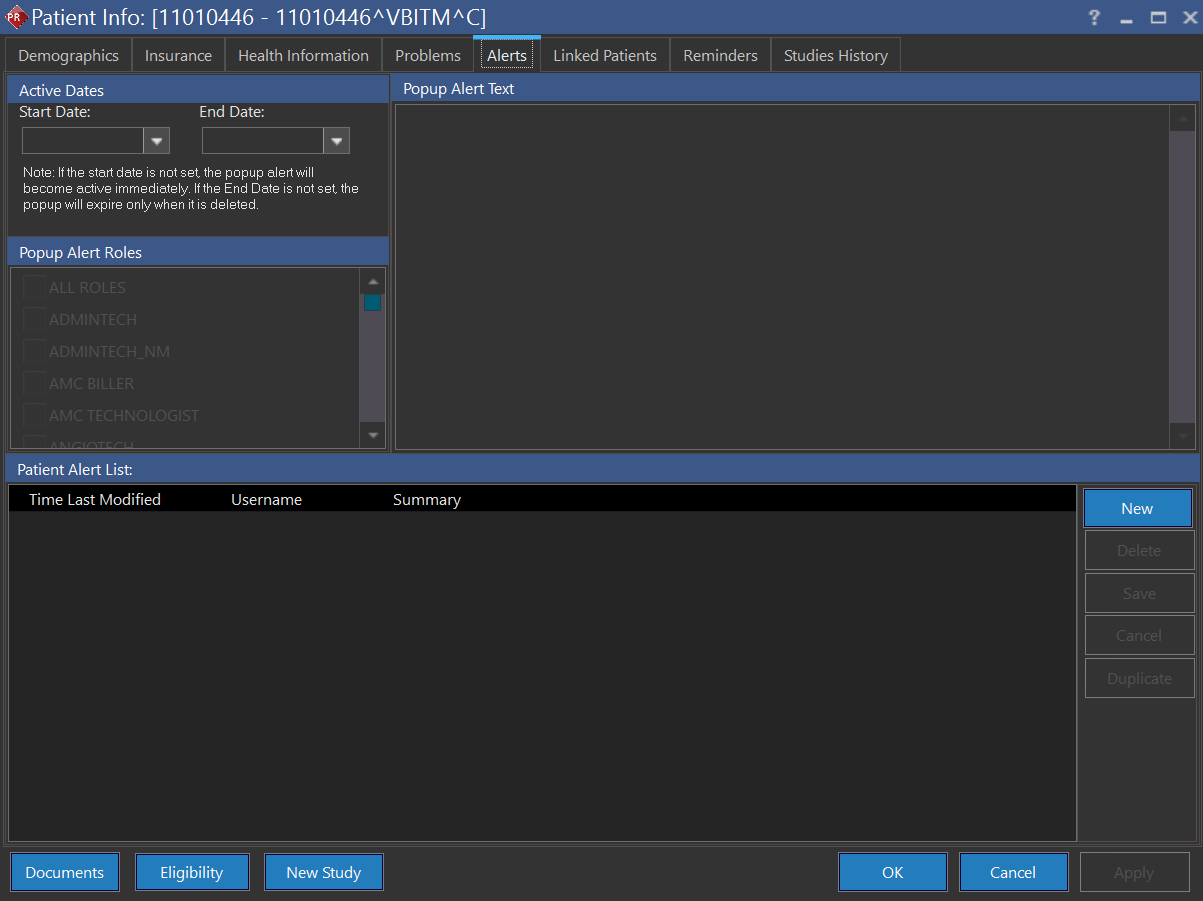Screen dimensions: 1203x901
Task: Open the Linked Patients tab
Action: pos(604,55)
